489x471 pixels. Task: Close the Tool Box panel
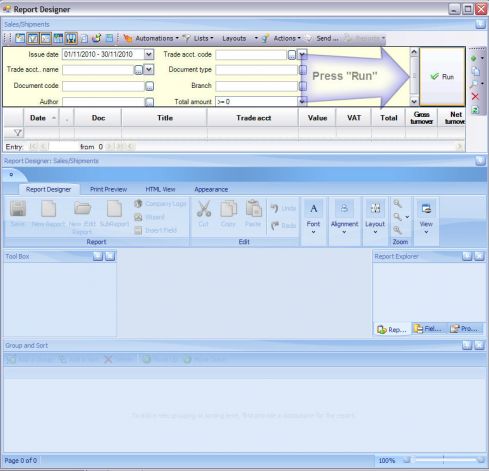pos(110,256)
